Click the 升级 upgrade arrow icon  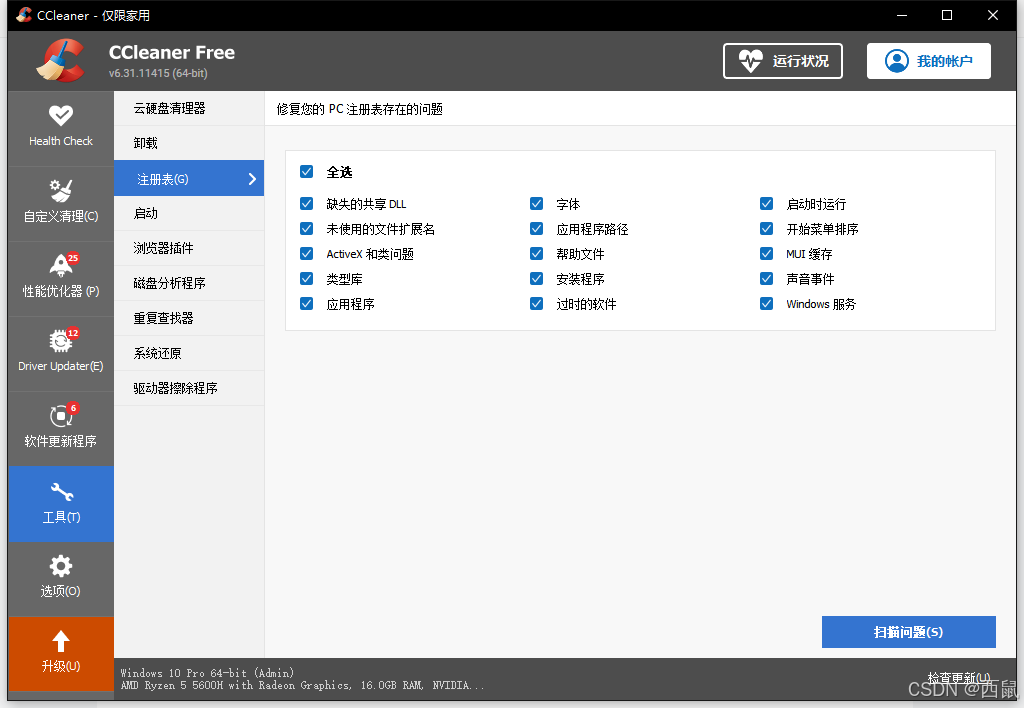(x=61, y=641)
